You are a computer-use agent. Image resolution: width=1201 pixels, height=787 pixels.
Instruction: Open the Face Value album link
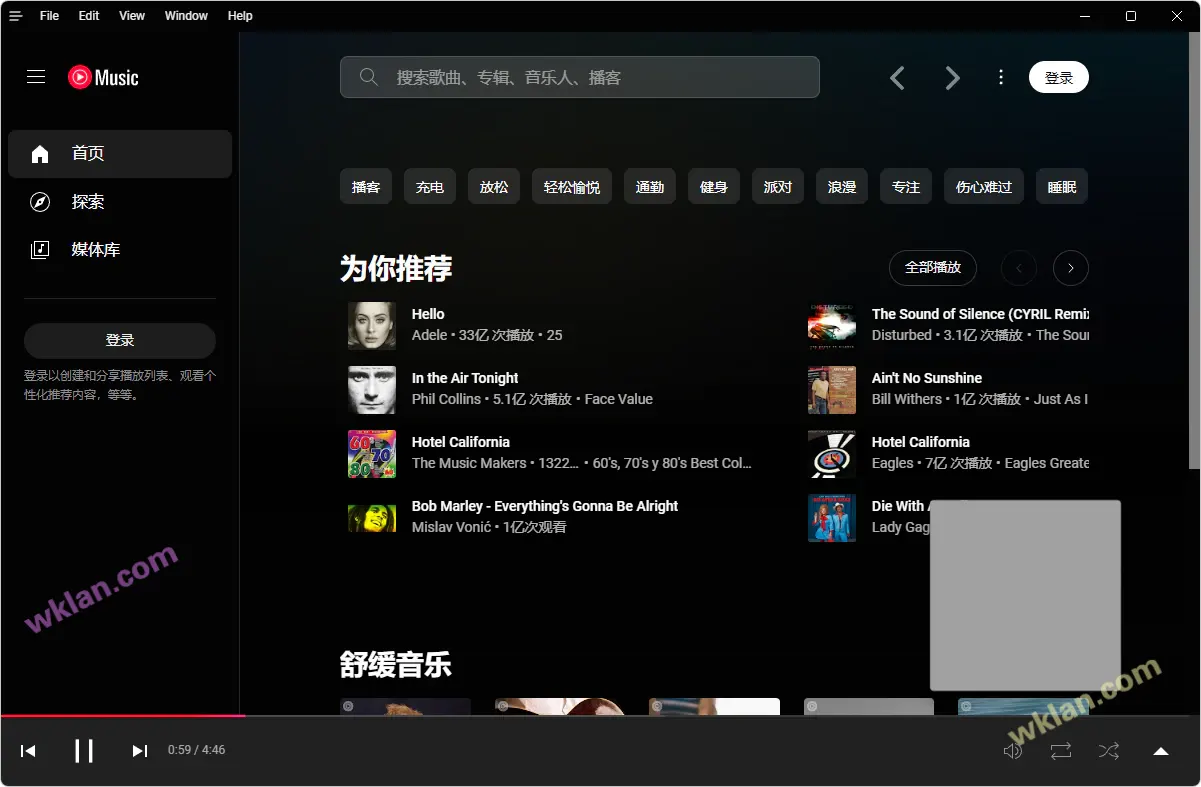(x=619, y=399)
